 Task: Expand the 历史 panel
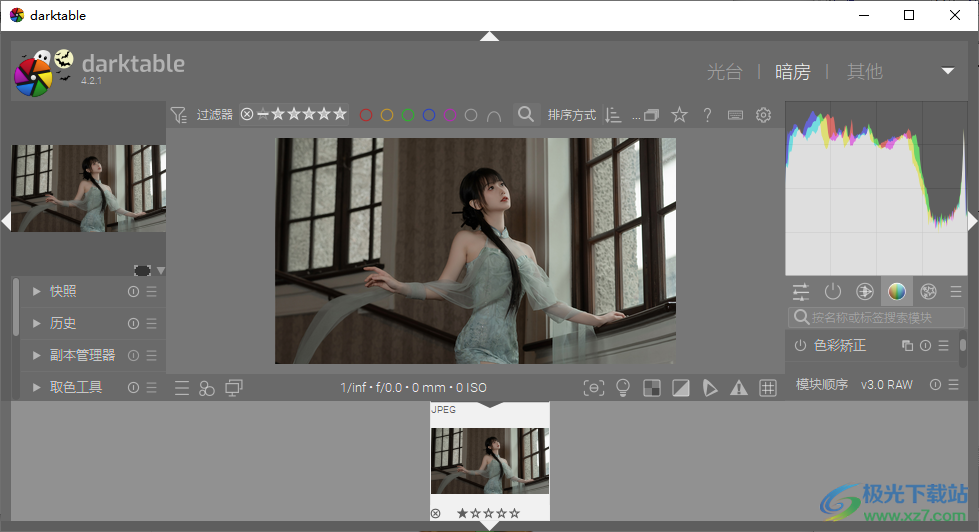click(36, 323)
